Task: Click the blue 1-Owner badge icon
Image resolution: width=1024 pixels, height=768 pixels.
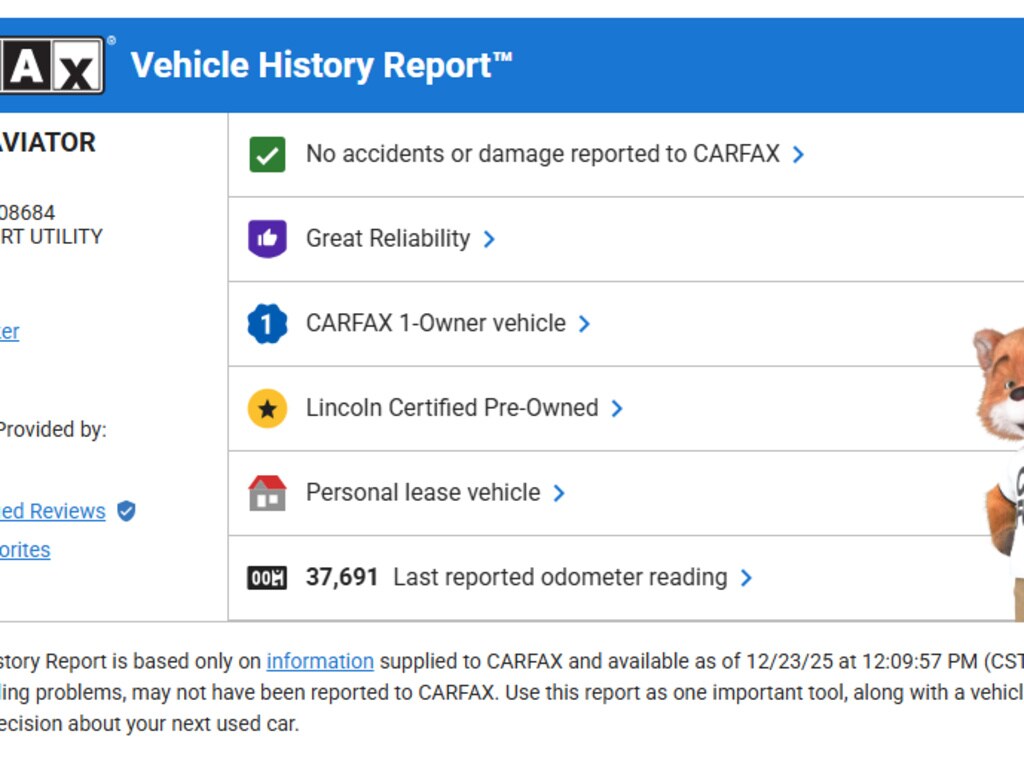Action: click(x=267, y=324)
